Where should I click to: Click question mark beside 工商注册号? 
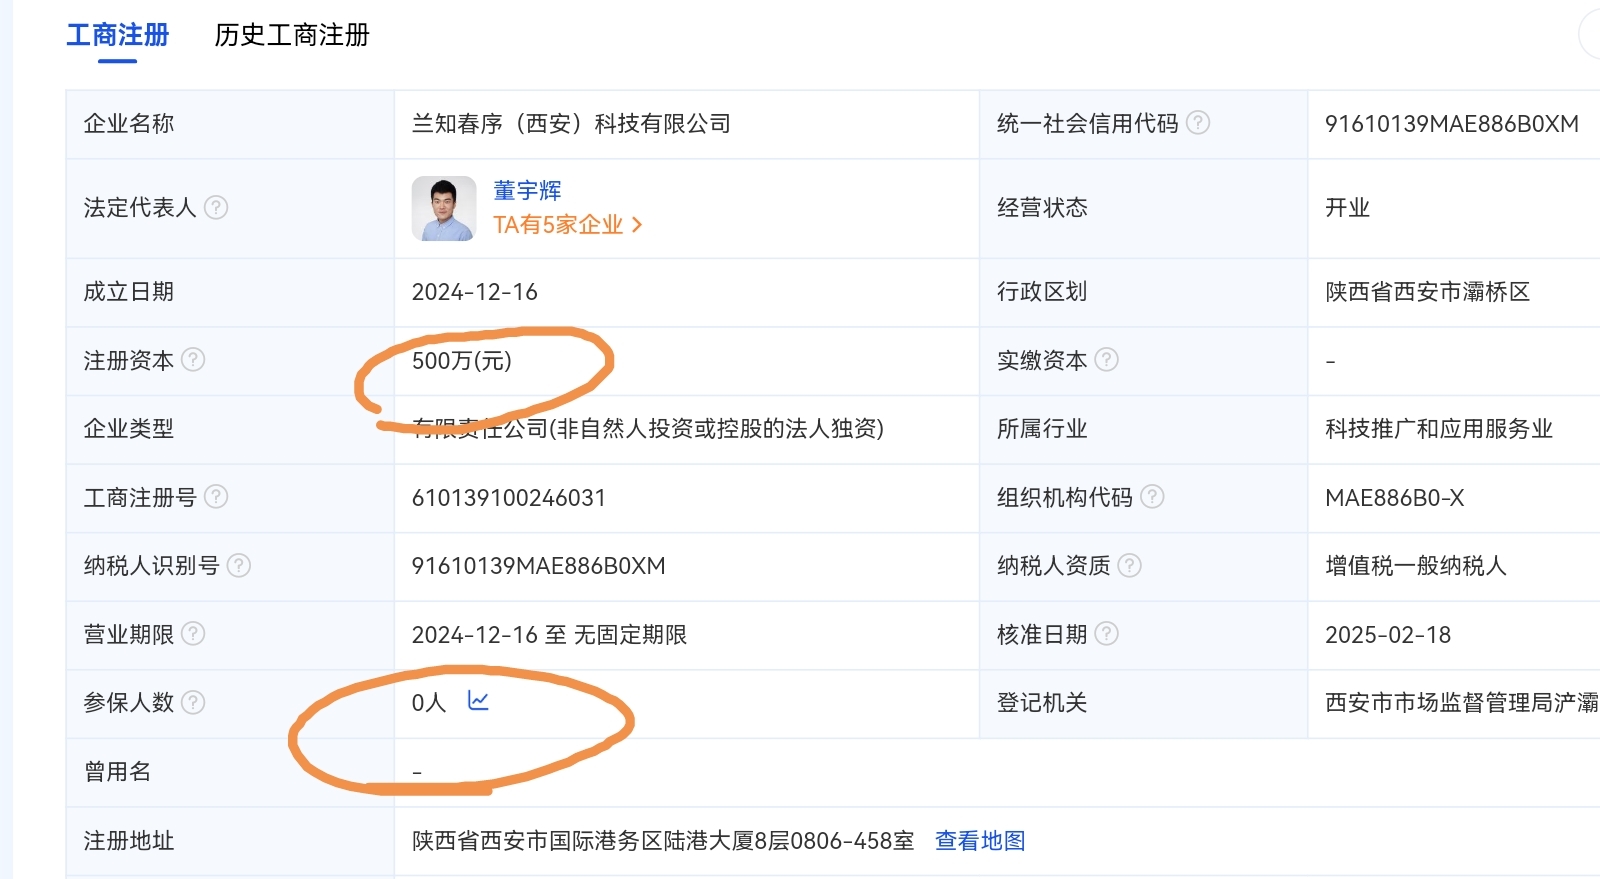pos(216,497)
